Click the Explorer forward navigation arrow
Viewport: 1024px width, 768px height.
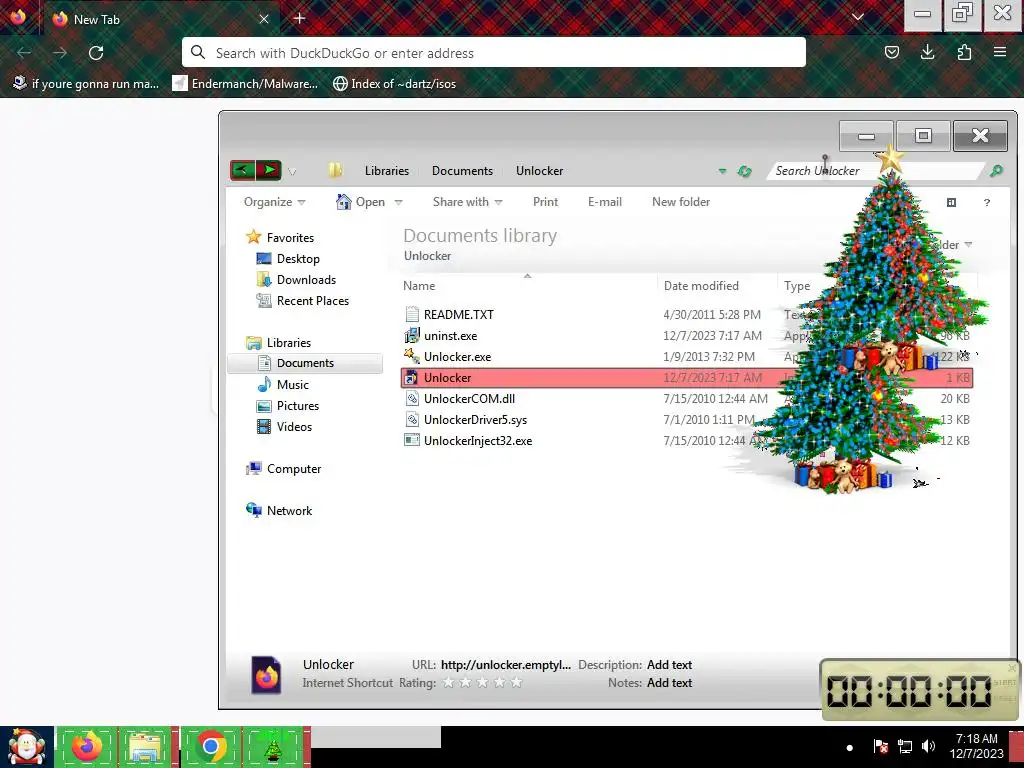point(268,170)
